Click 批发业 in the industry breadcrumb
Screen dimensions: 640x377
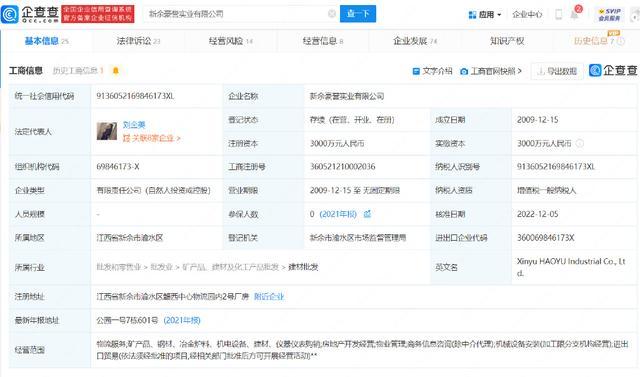click(x=162, y=267)
